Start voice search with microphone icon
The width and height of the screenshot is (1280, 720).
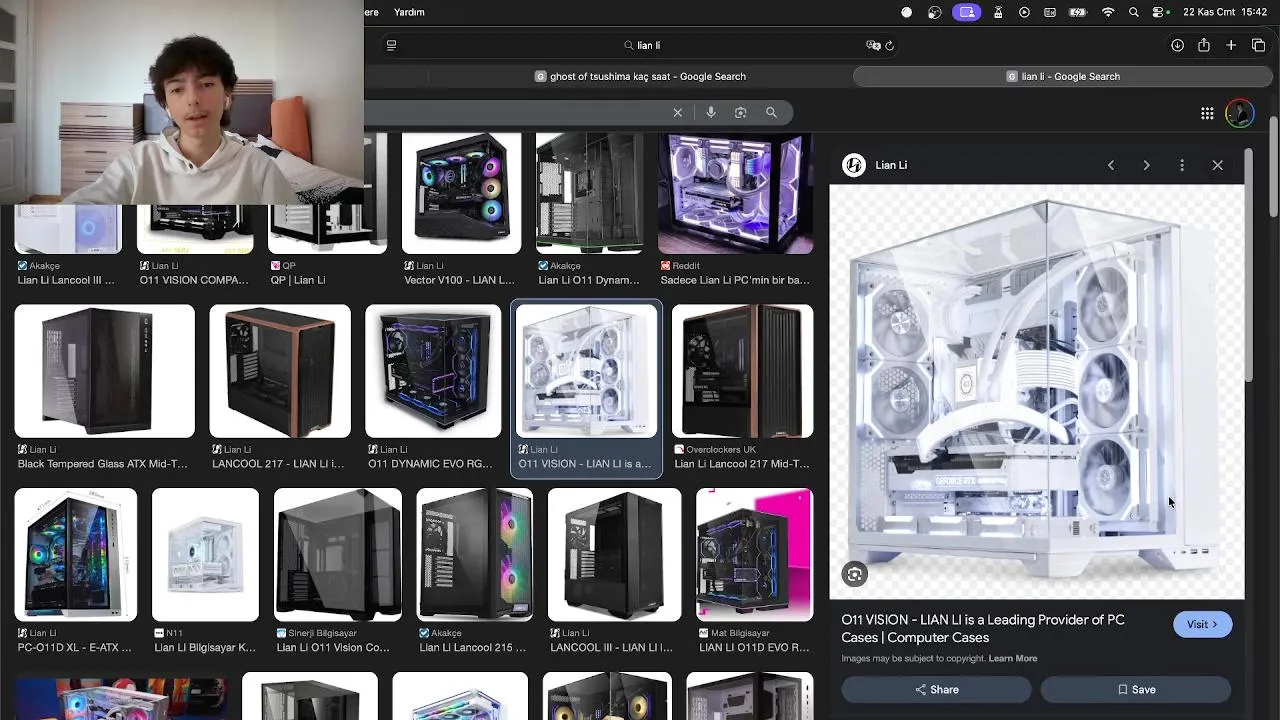pyautogui.click(x=711, y=113)
